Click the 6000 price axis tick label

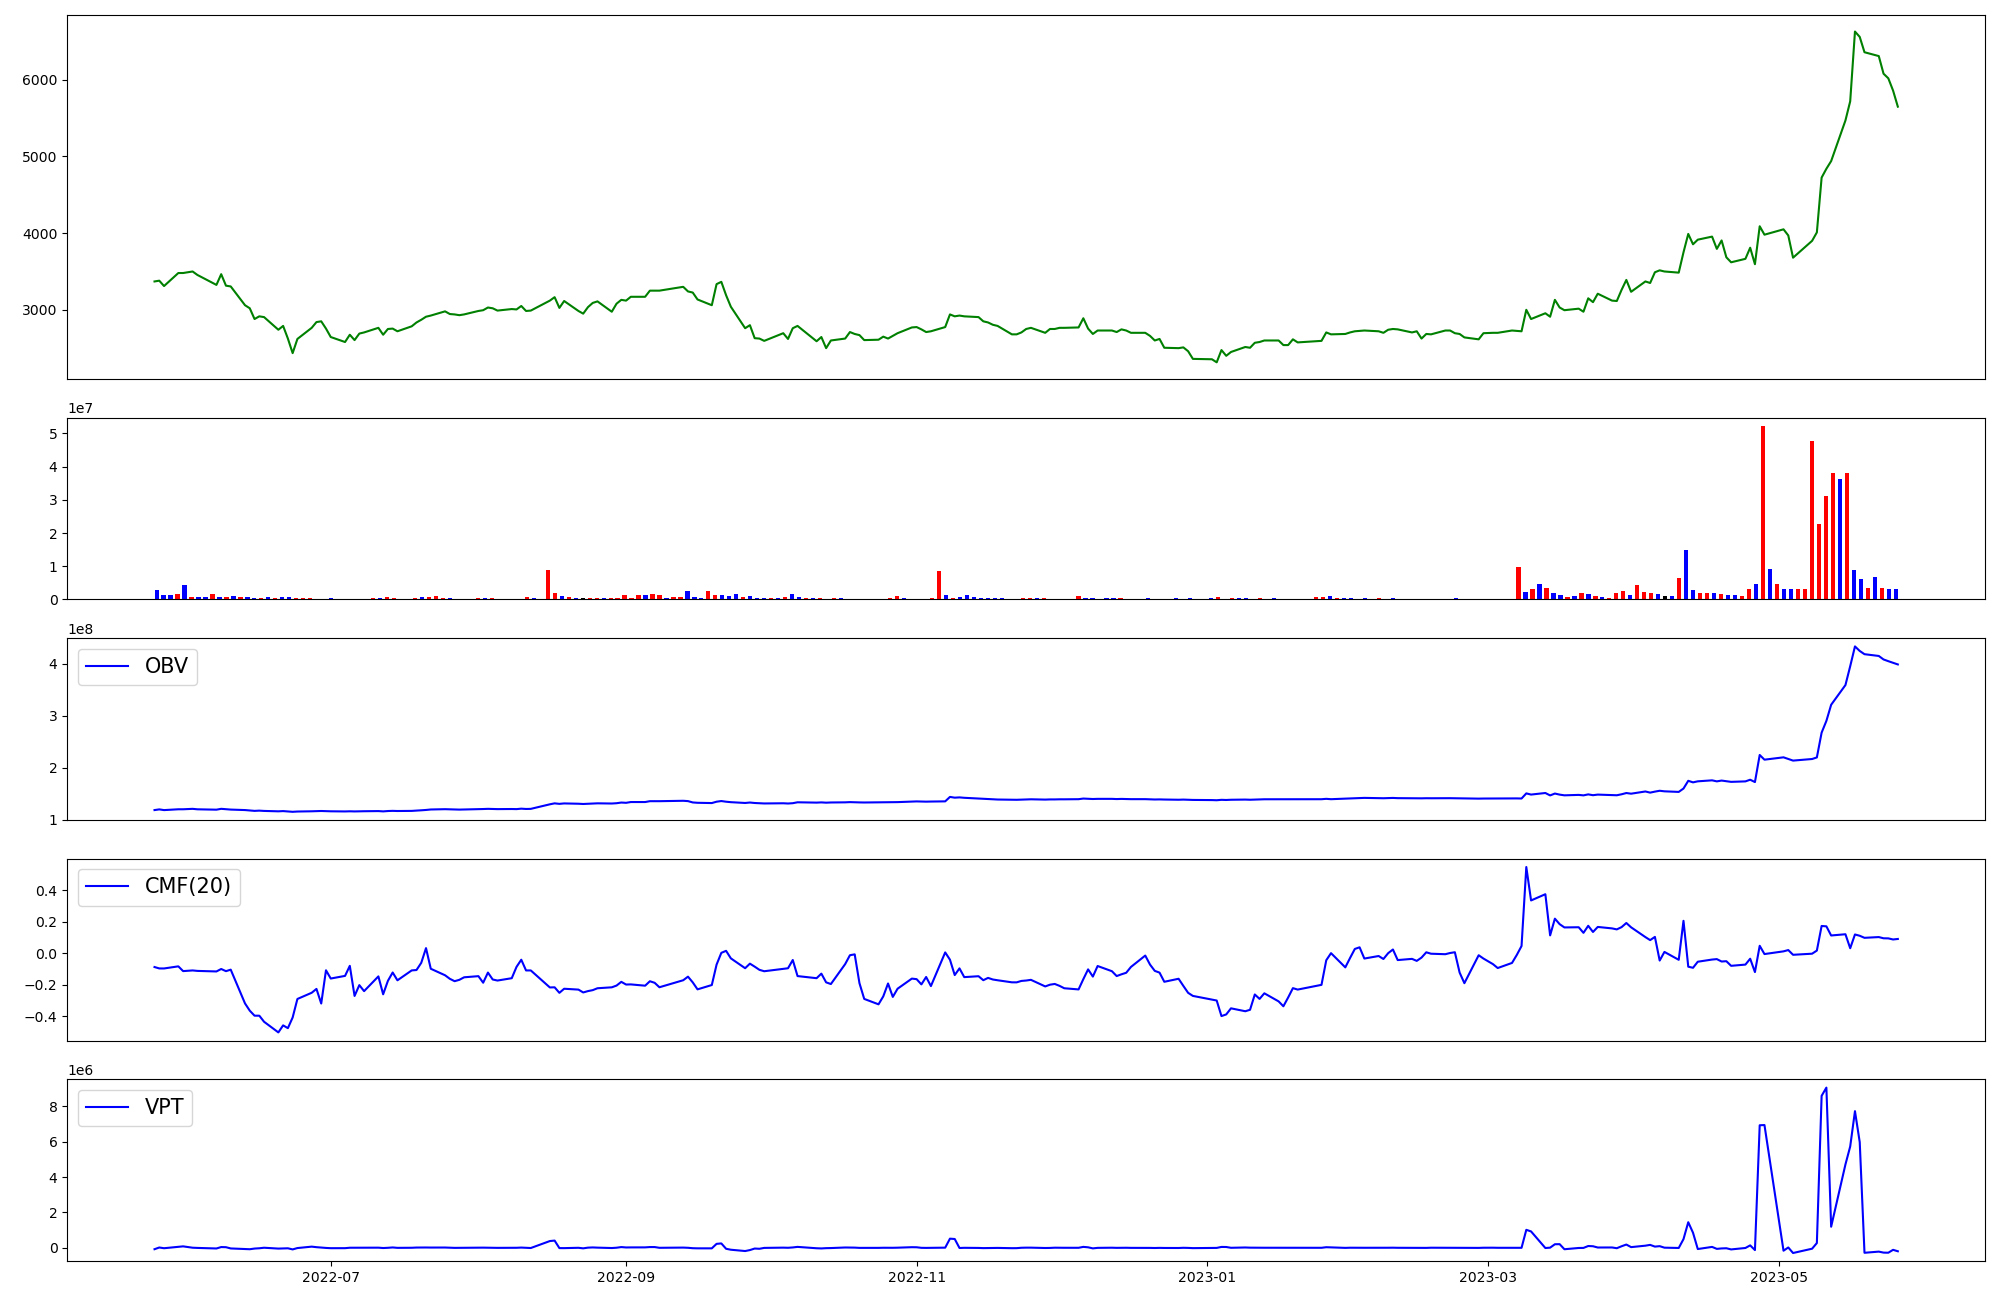(x=39, y=80)
